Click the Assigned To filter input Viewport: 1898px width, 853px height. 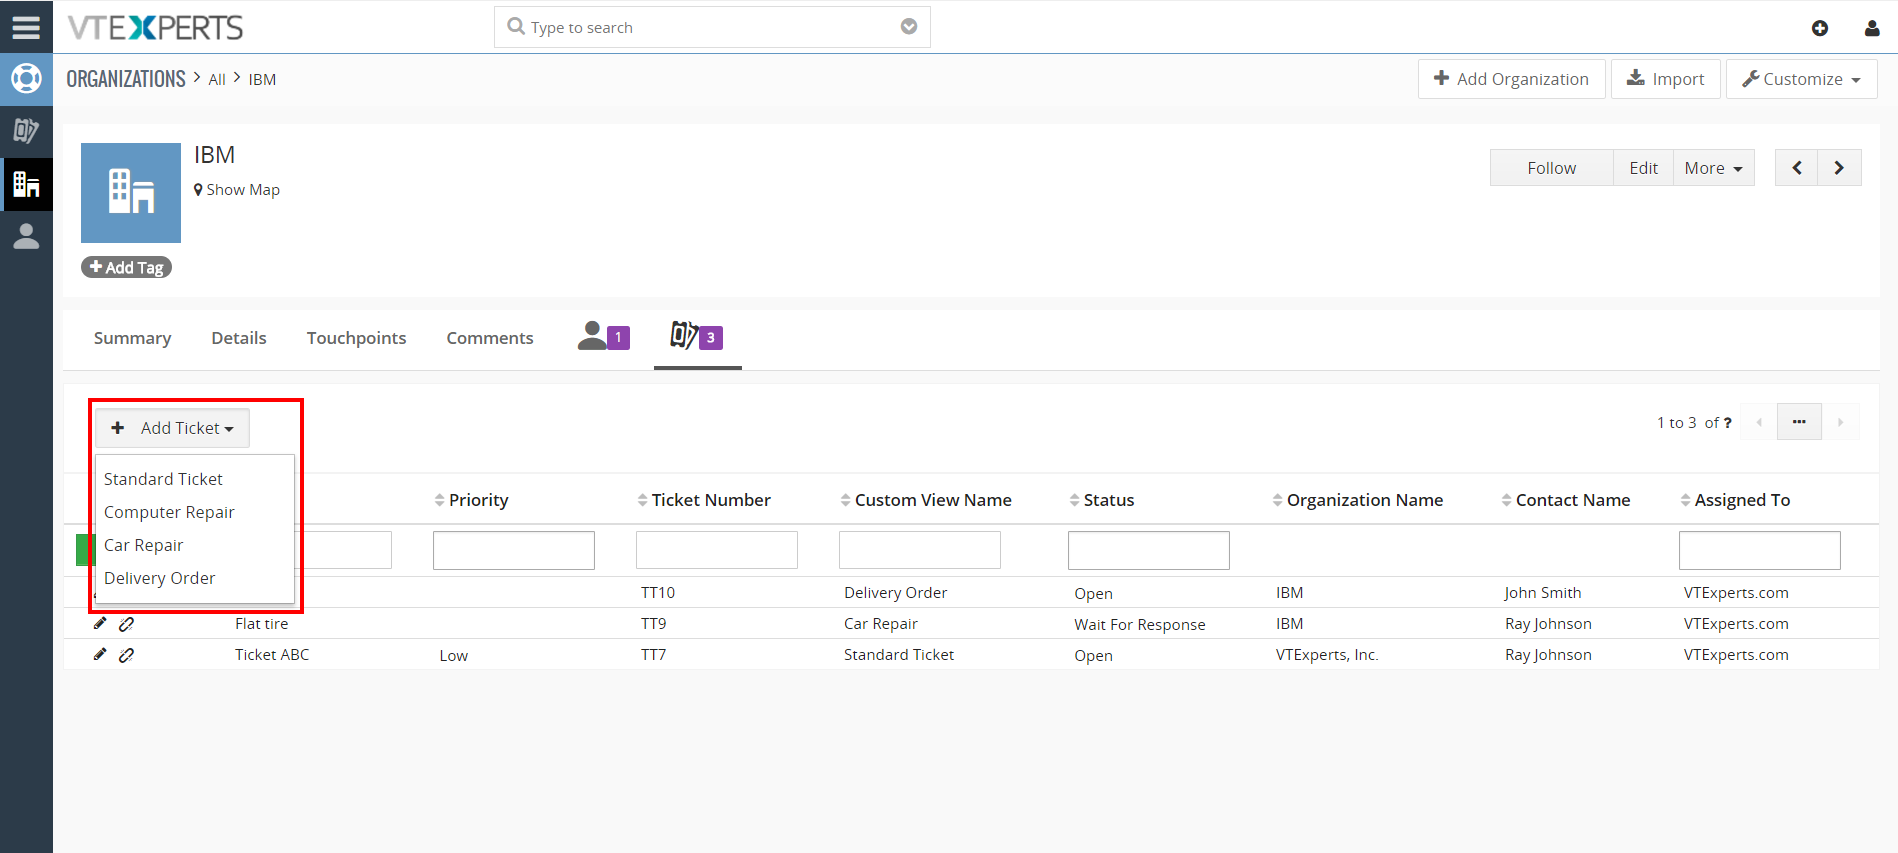(x=1760, y=550)
